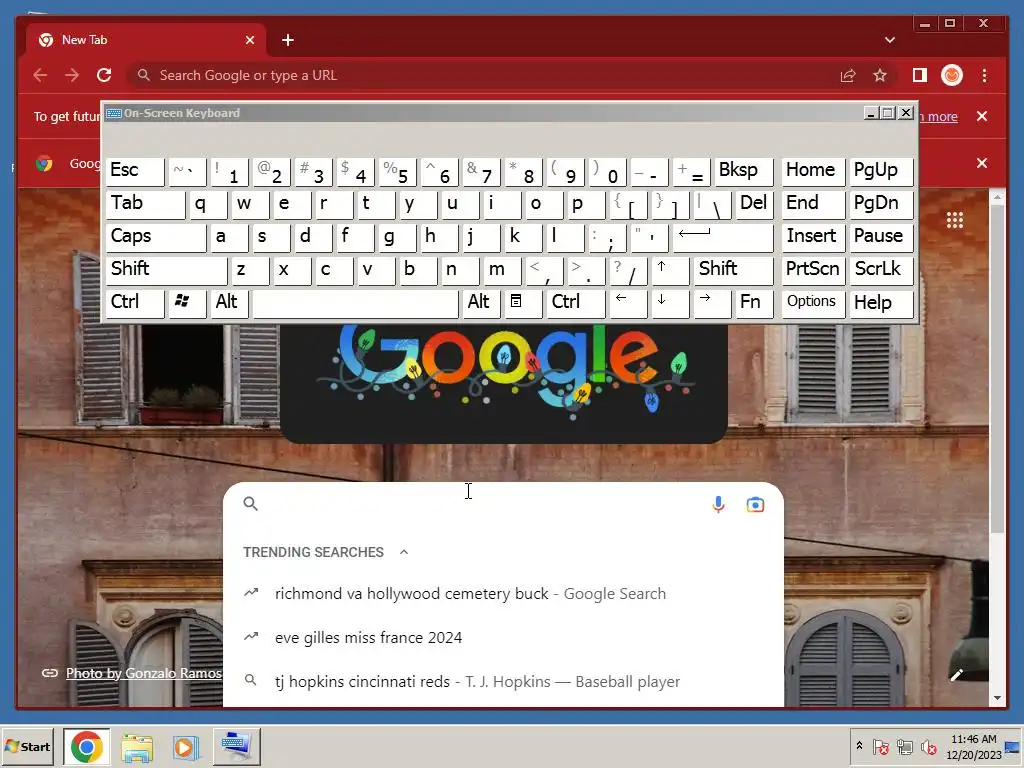Open Chrome from the taskbar

click(86, 746)
